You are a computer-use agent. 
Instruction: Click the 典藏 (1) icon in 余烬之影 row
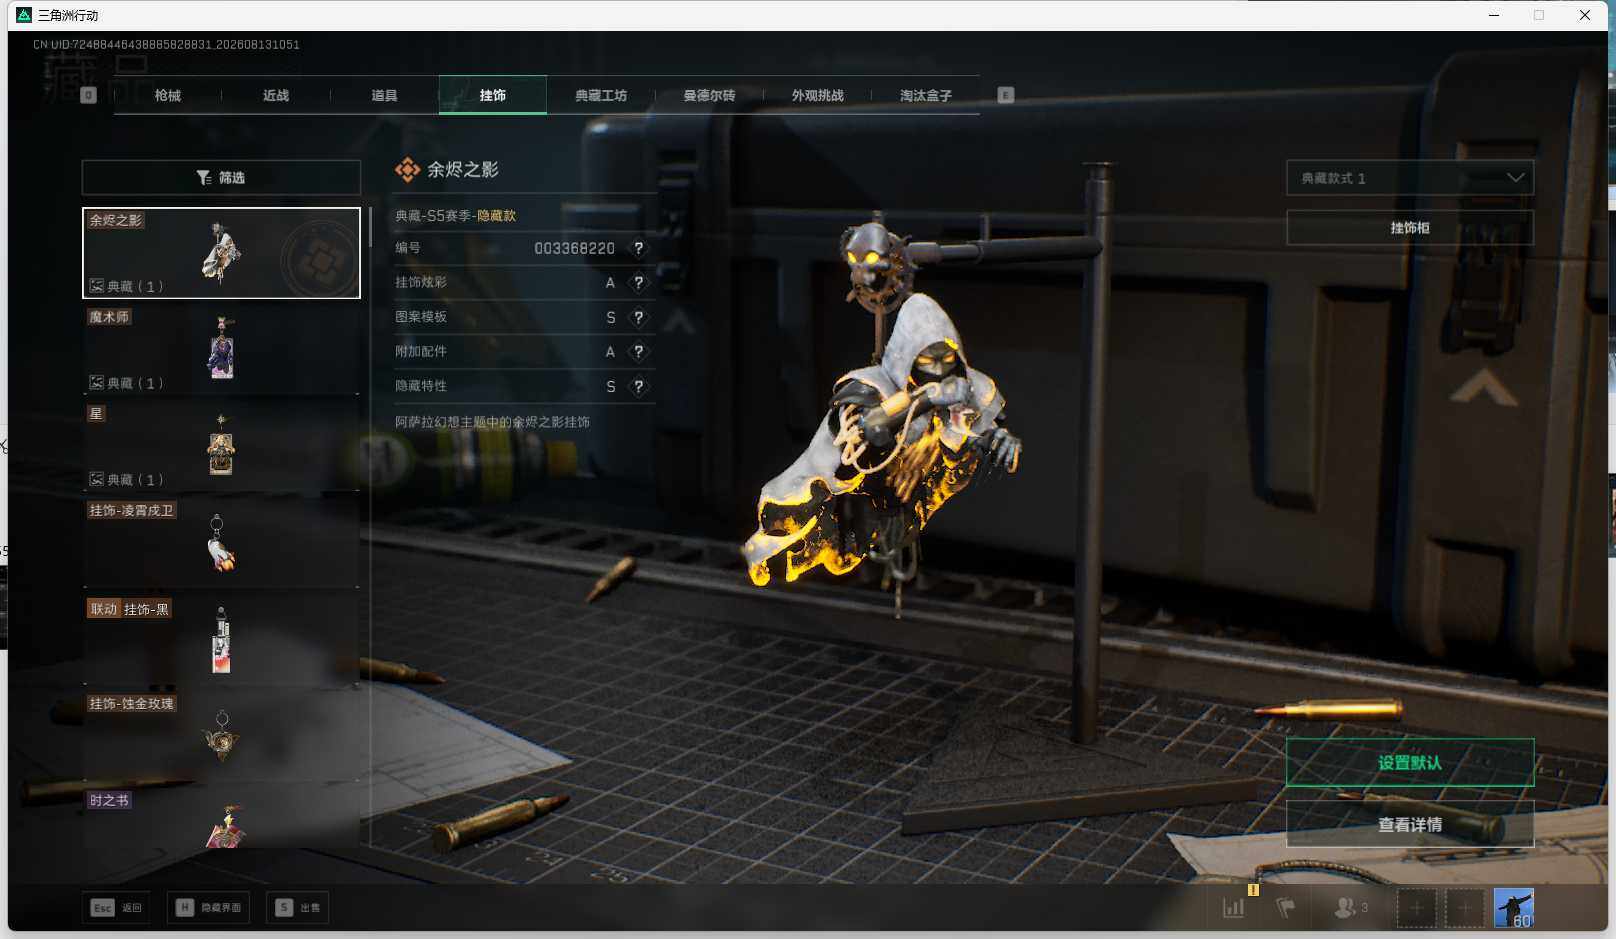coord(97,286)
